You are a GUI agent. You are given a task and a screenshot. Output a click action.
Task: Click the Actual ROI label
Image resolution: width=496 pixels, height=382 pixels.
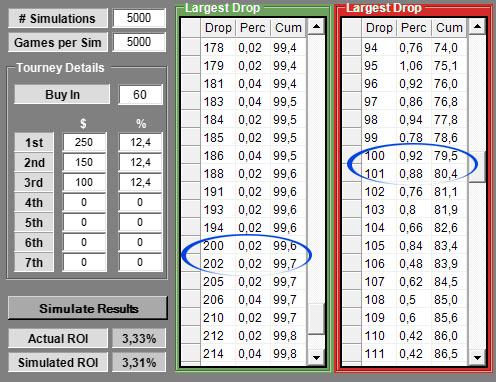pyautogui.click(x=58, y=338)
